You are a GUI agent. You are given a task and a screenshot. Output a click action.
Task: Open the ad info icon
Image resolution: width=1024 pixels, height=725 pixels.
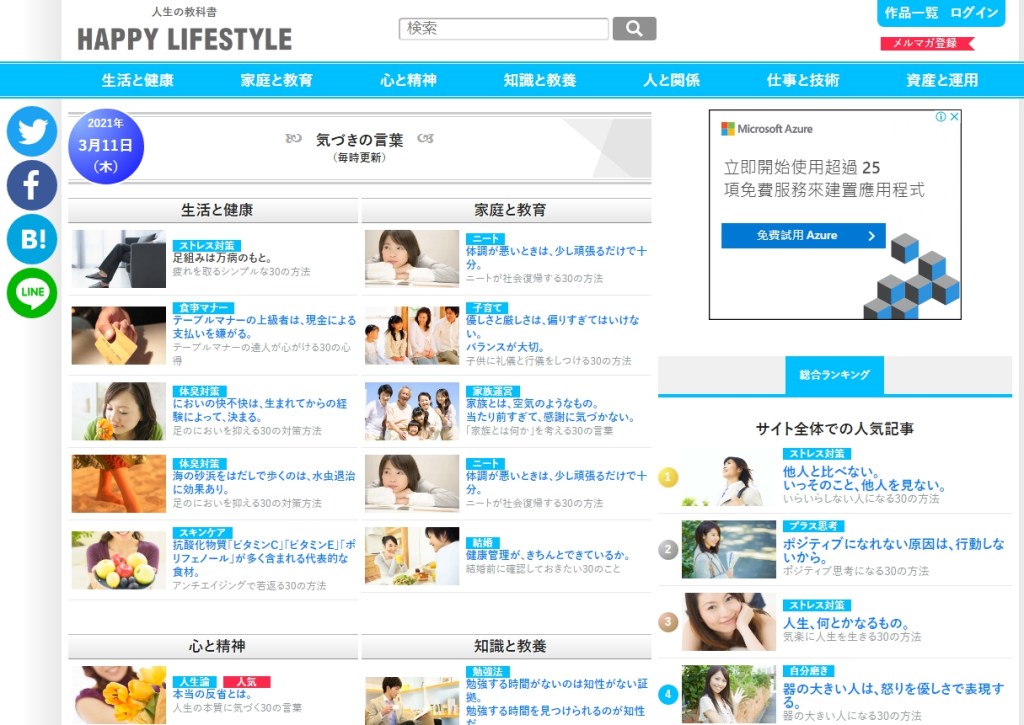(941, 117)
